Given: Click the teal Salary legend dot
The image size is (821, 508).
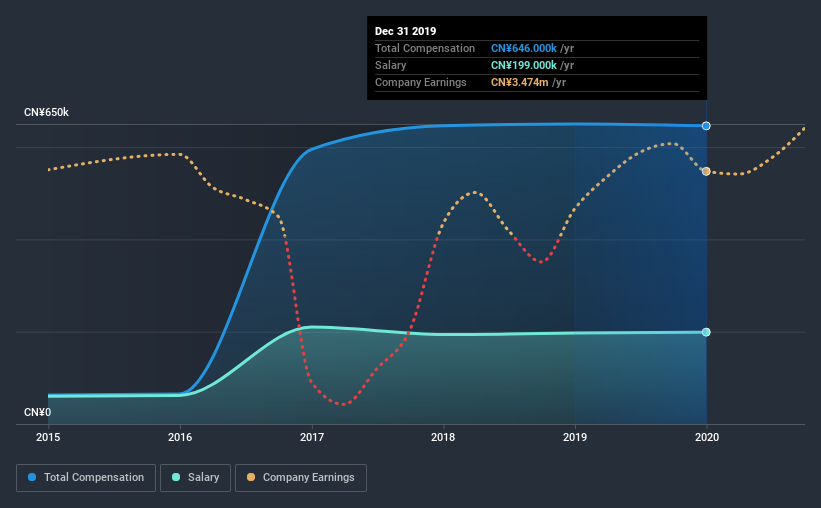Looking at the screenshot, I should 176,477.
